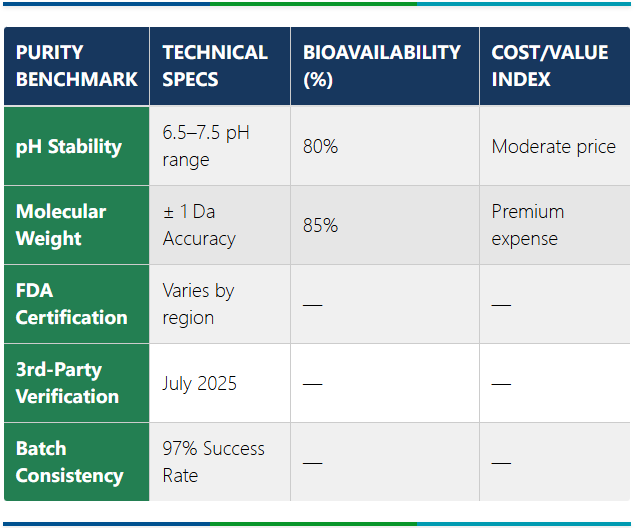Select the Bioavailability (%) header cell
Viewport: 636px width, 528px height.
coord(382,66)
